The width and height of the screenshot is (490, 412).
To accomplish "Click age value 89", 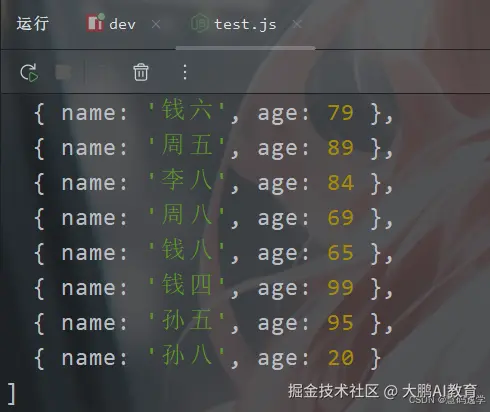I will click(340, 148).
